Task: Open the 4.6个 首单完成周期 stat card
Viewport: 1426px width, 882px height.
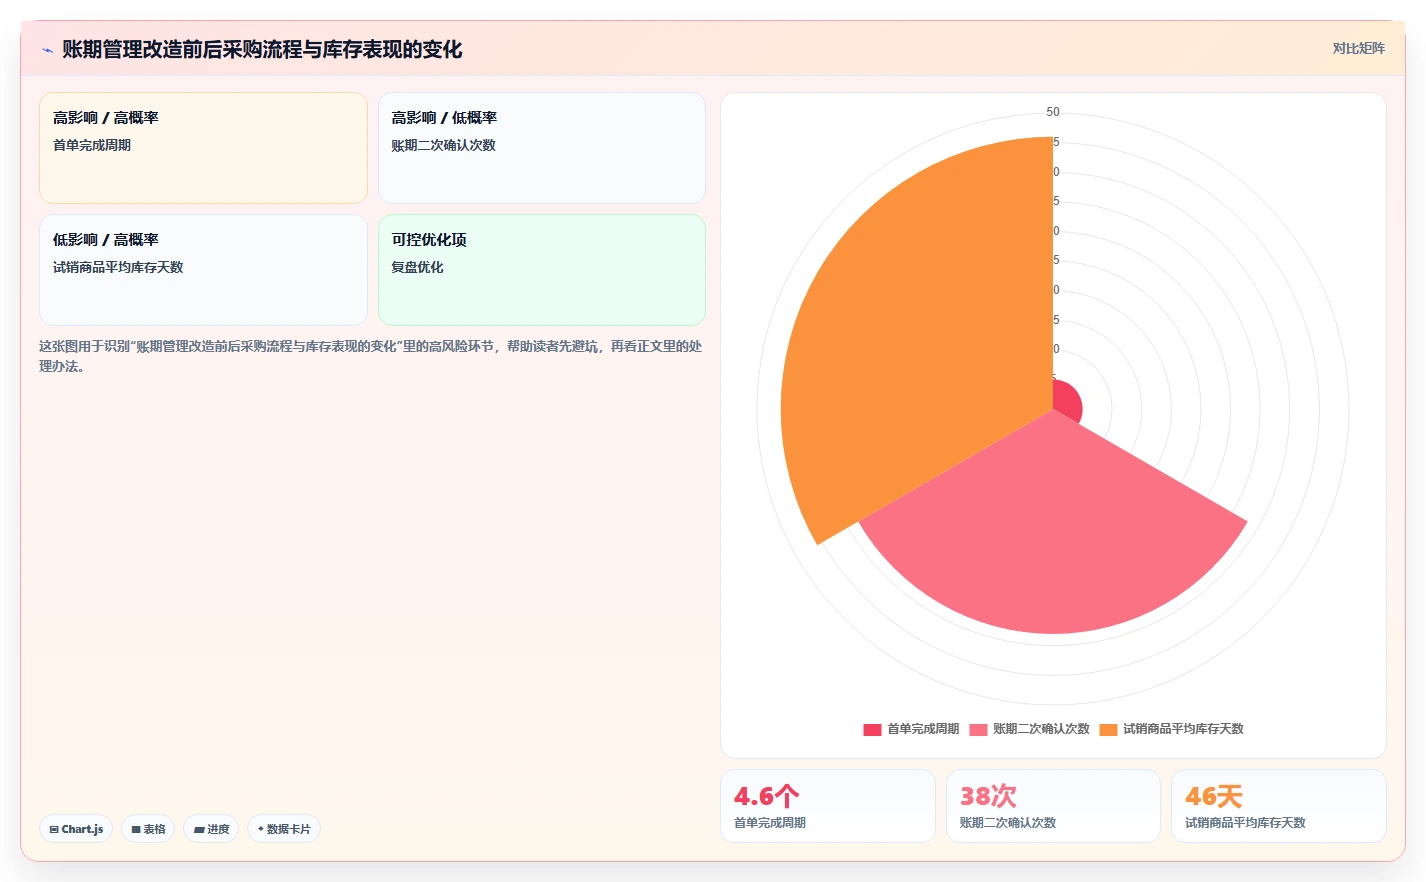Action: (x=828, y=806)
